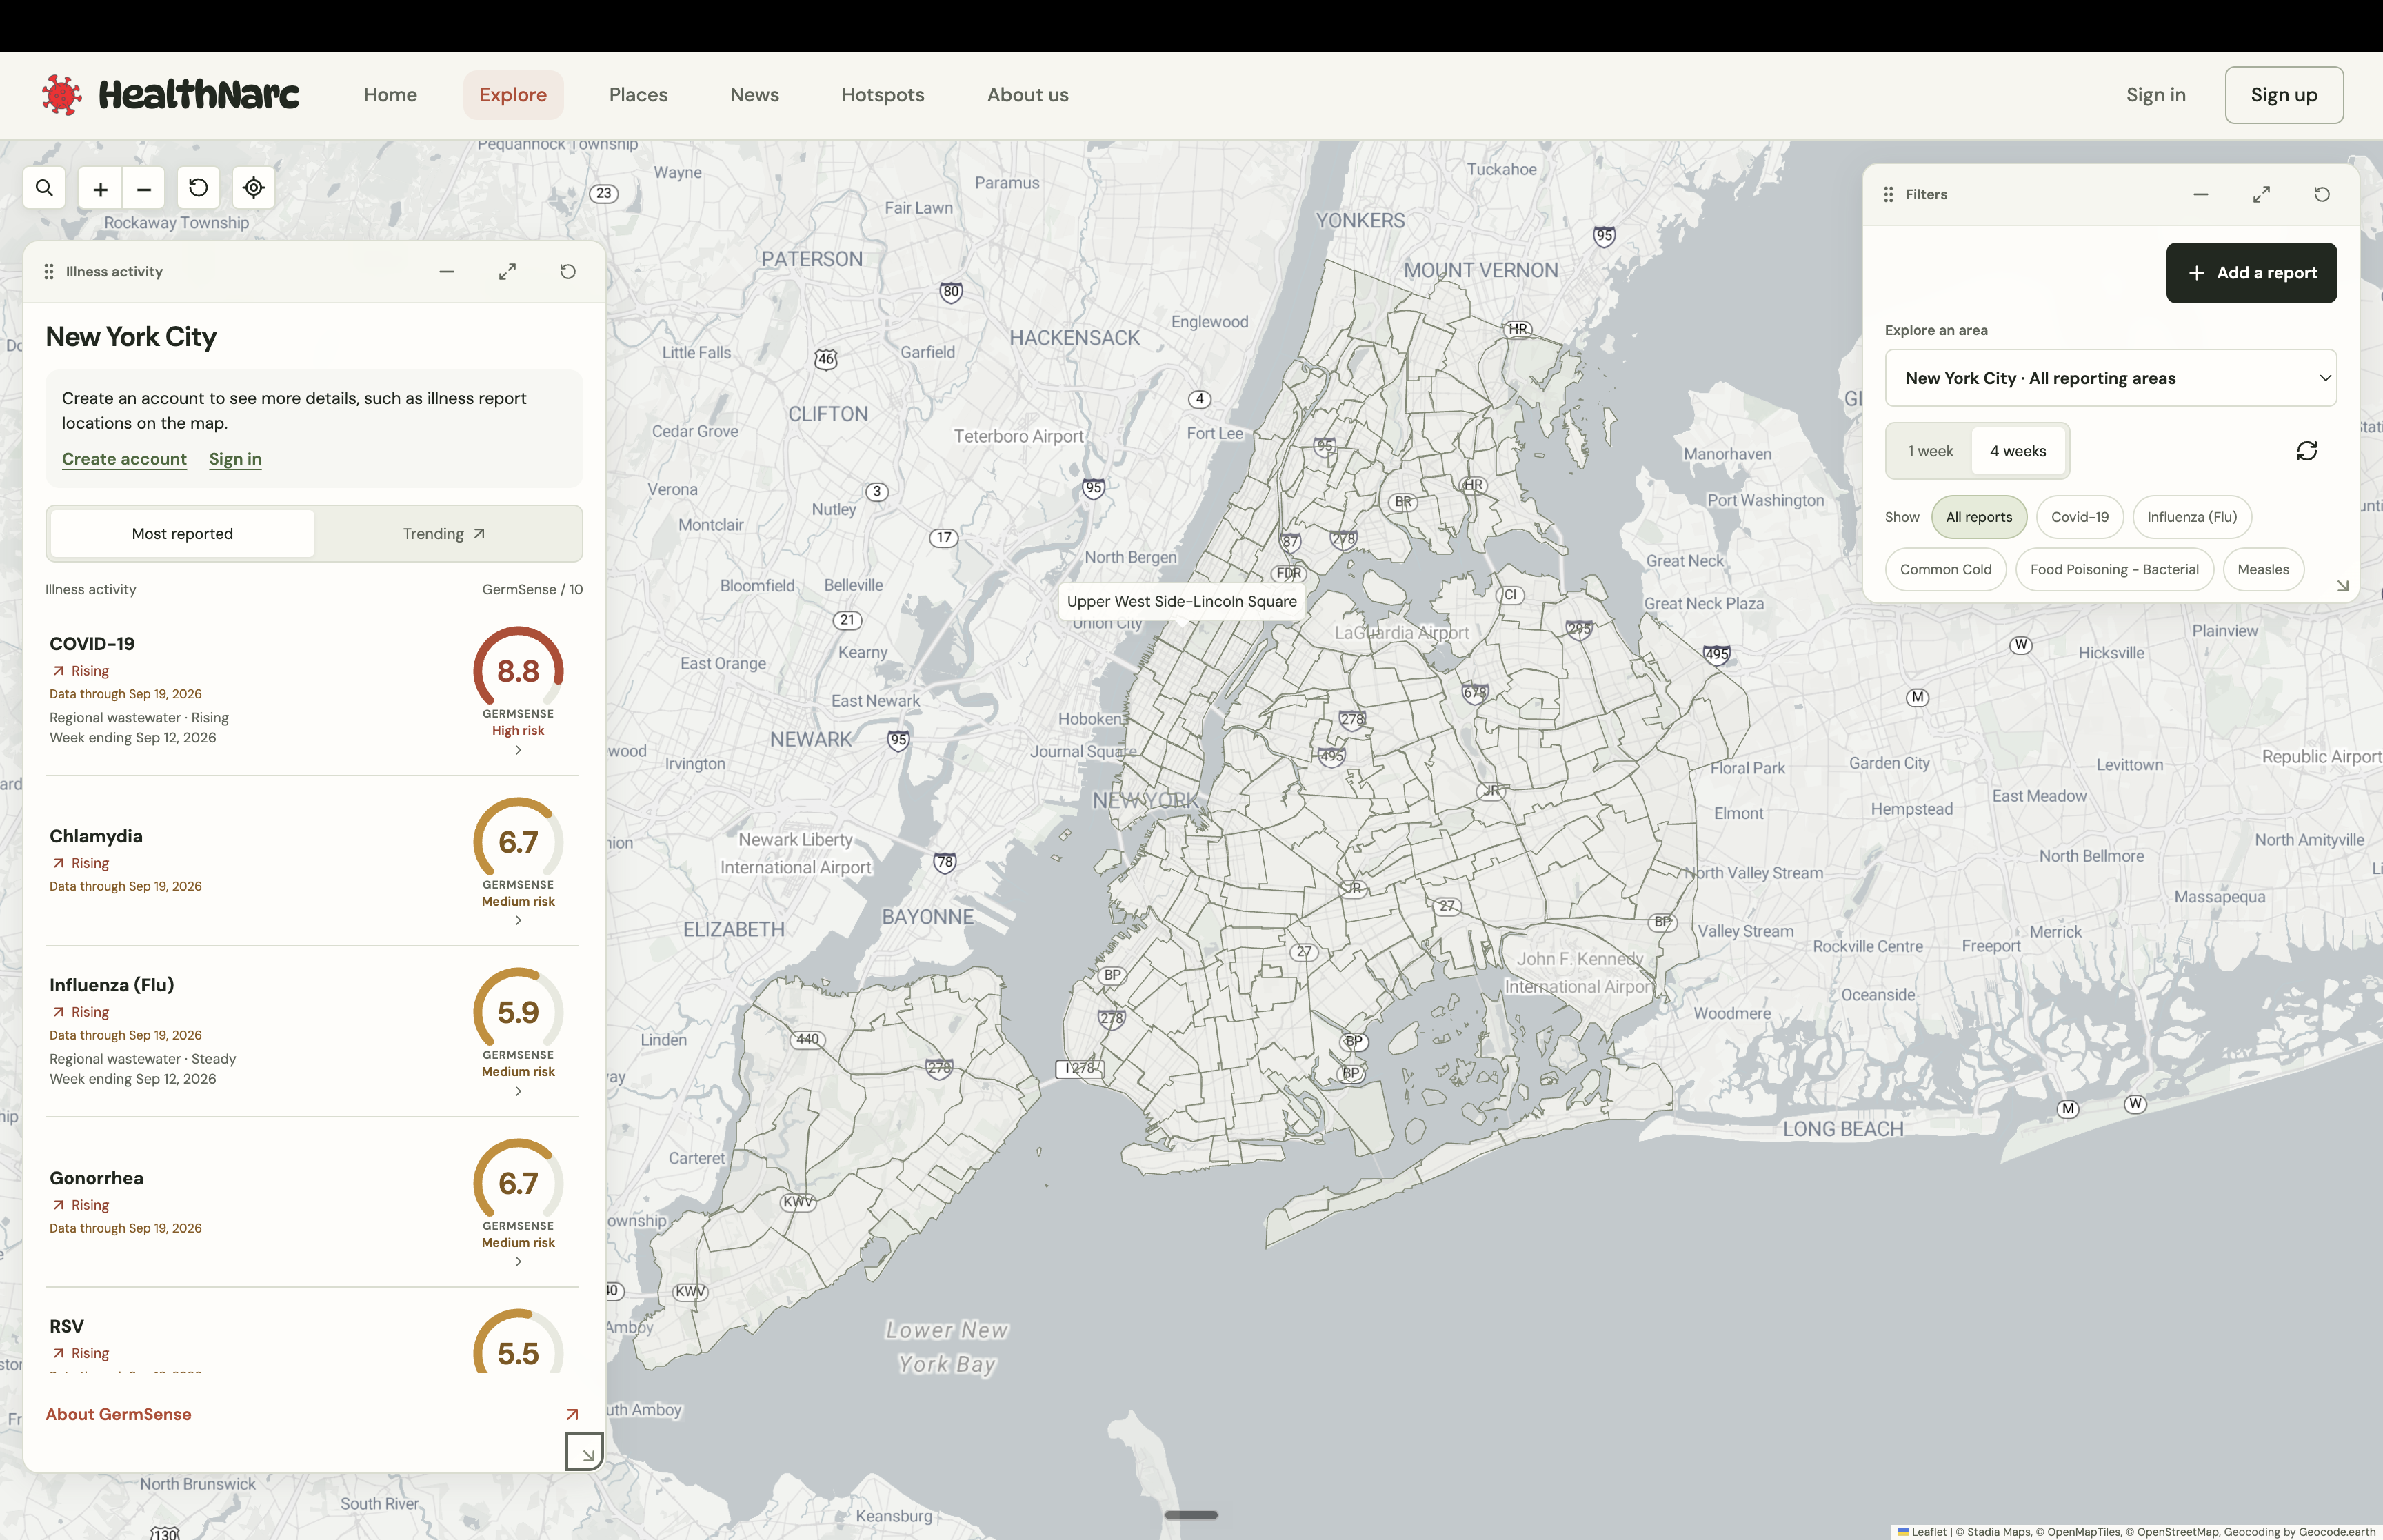This screenshot has width=2383, height=1540.
Task: Expand the Illness activity panel to fullscreen
Action: click(508, 272)
